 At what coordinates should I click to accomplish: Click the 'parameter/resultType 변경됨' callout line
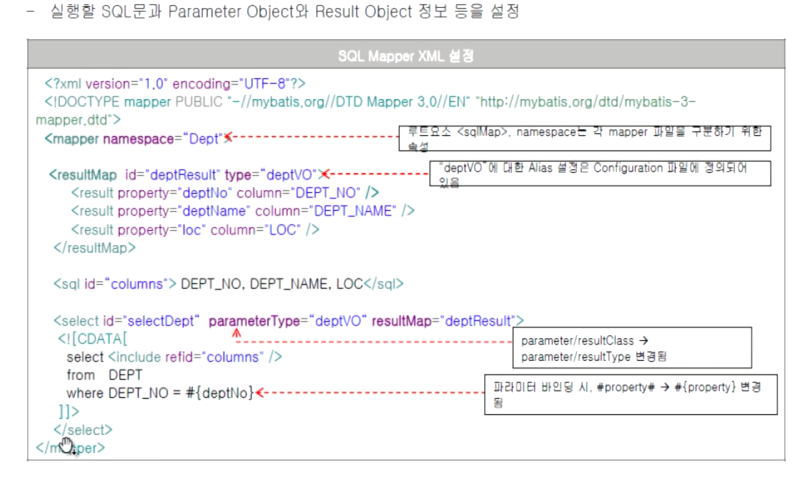click(594, 357)
